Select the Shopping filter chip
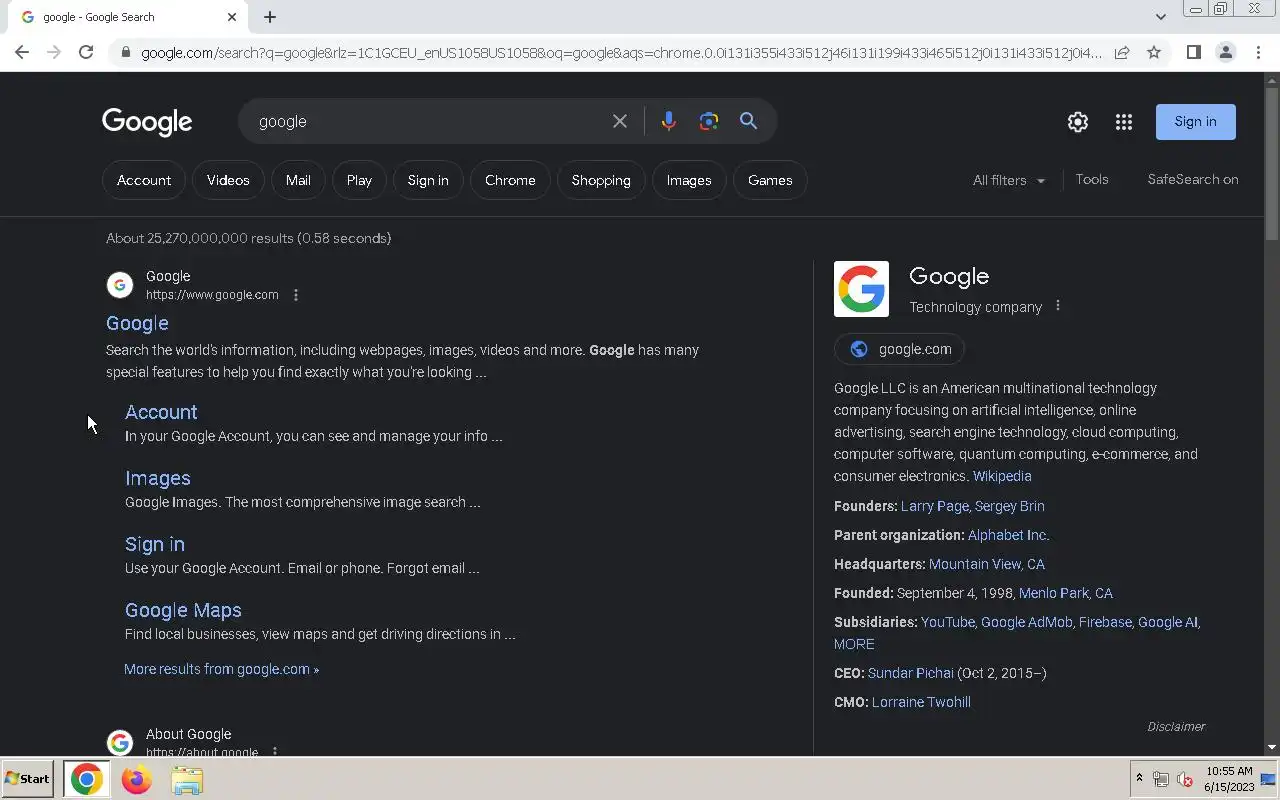 click(601, 180)
